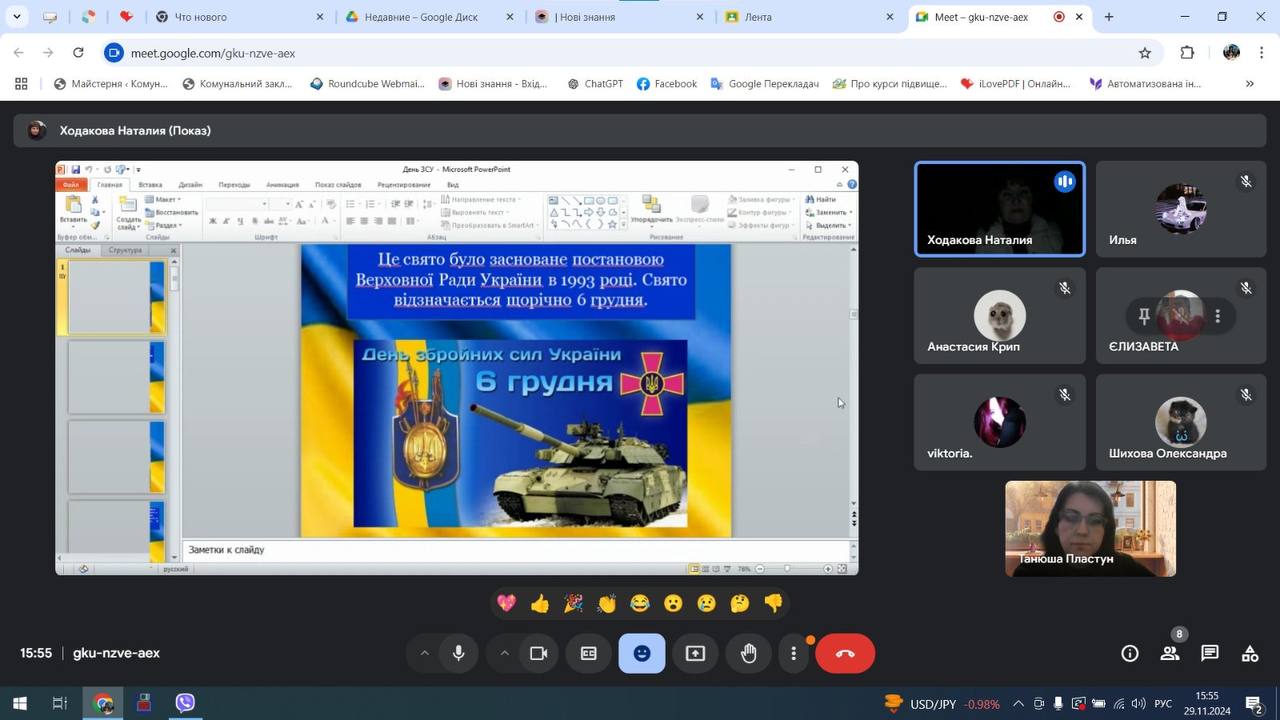Toggle closed captions button
The image size is (1280, 720).
point(589,653)
